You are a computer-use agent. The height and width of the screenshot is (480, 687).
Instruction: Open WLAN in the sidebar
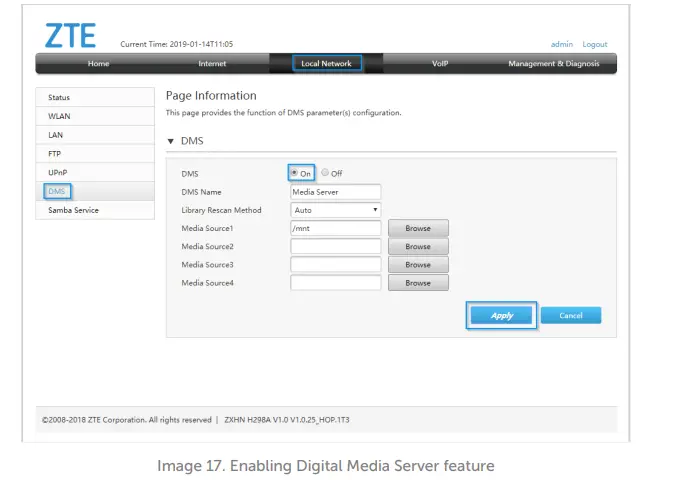pyautogui.click(x=95, y=116)
